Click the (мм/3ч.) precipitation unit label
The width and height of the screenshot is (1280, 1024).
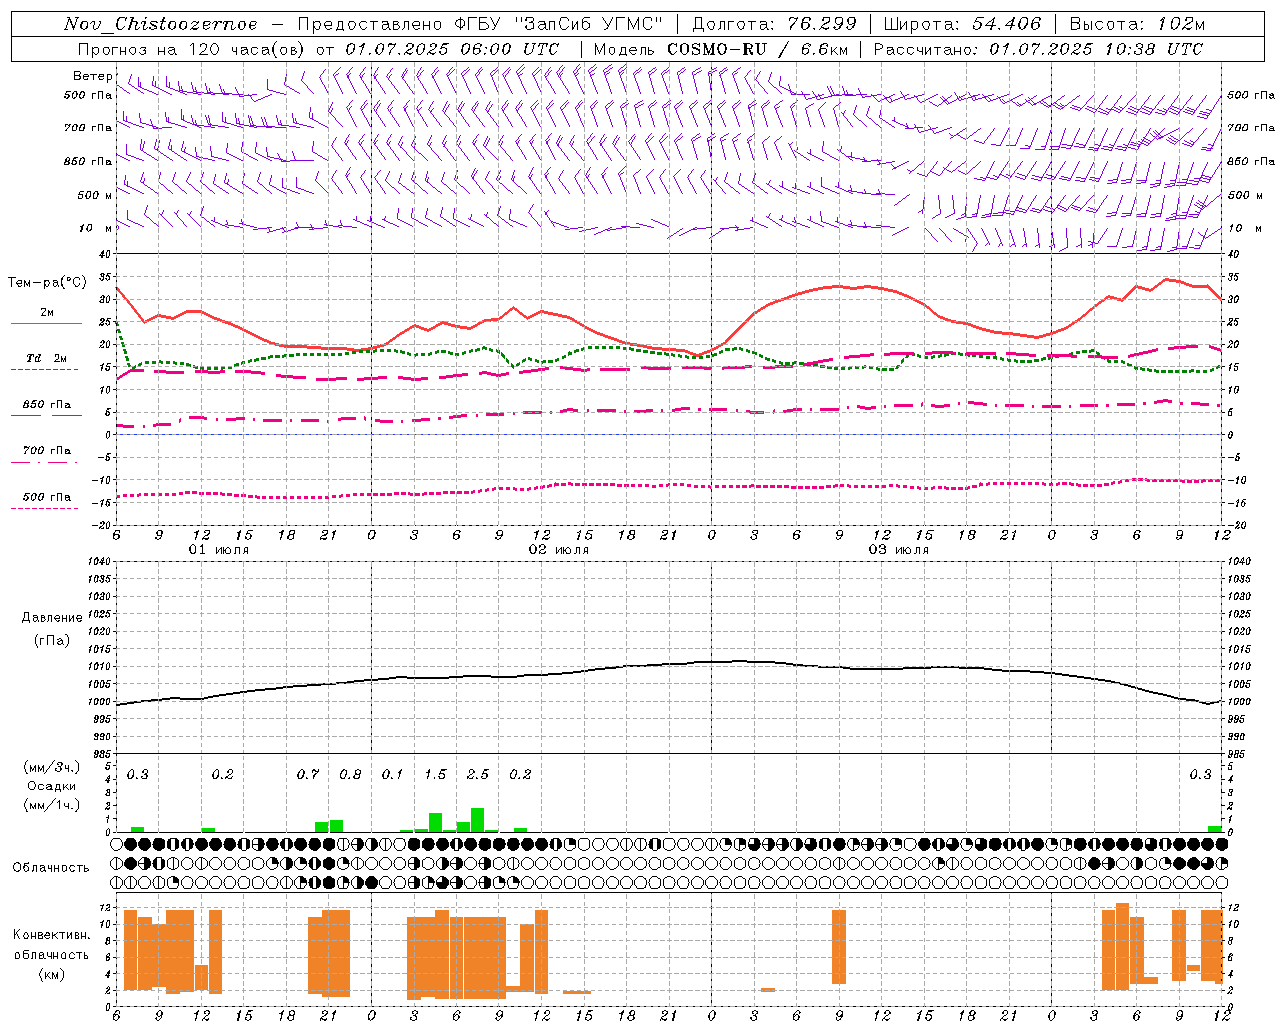click(x=52, y=767)
